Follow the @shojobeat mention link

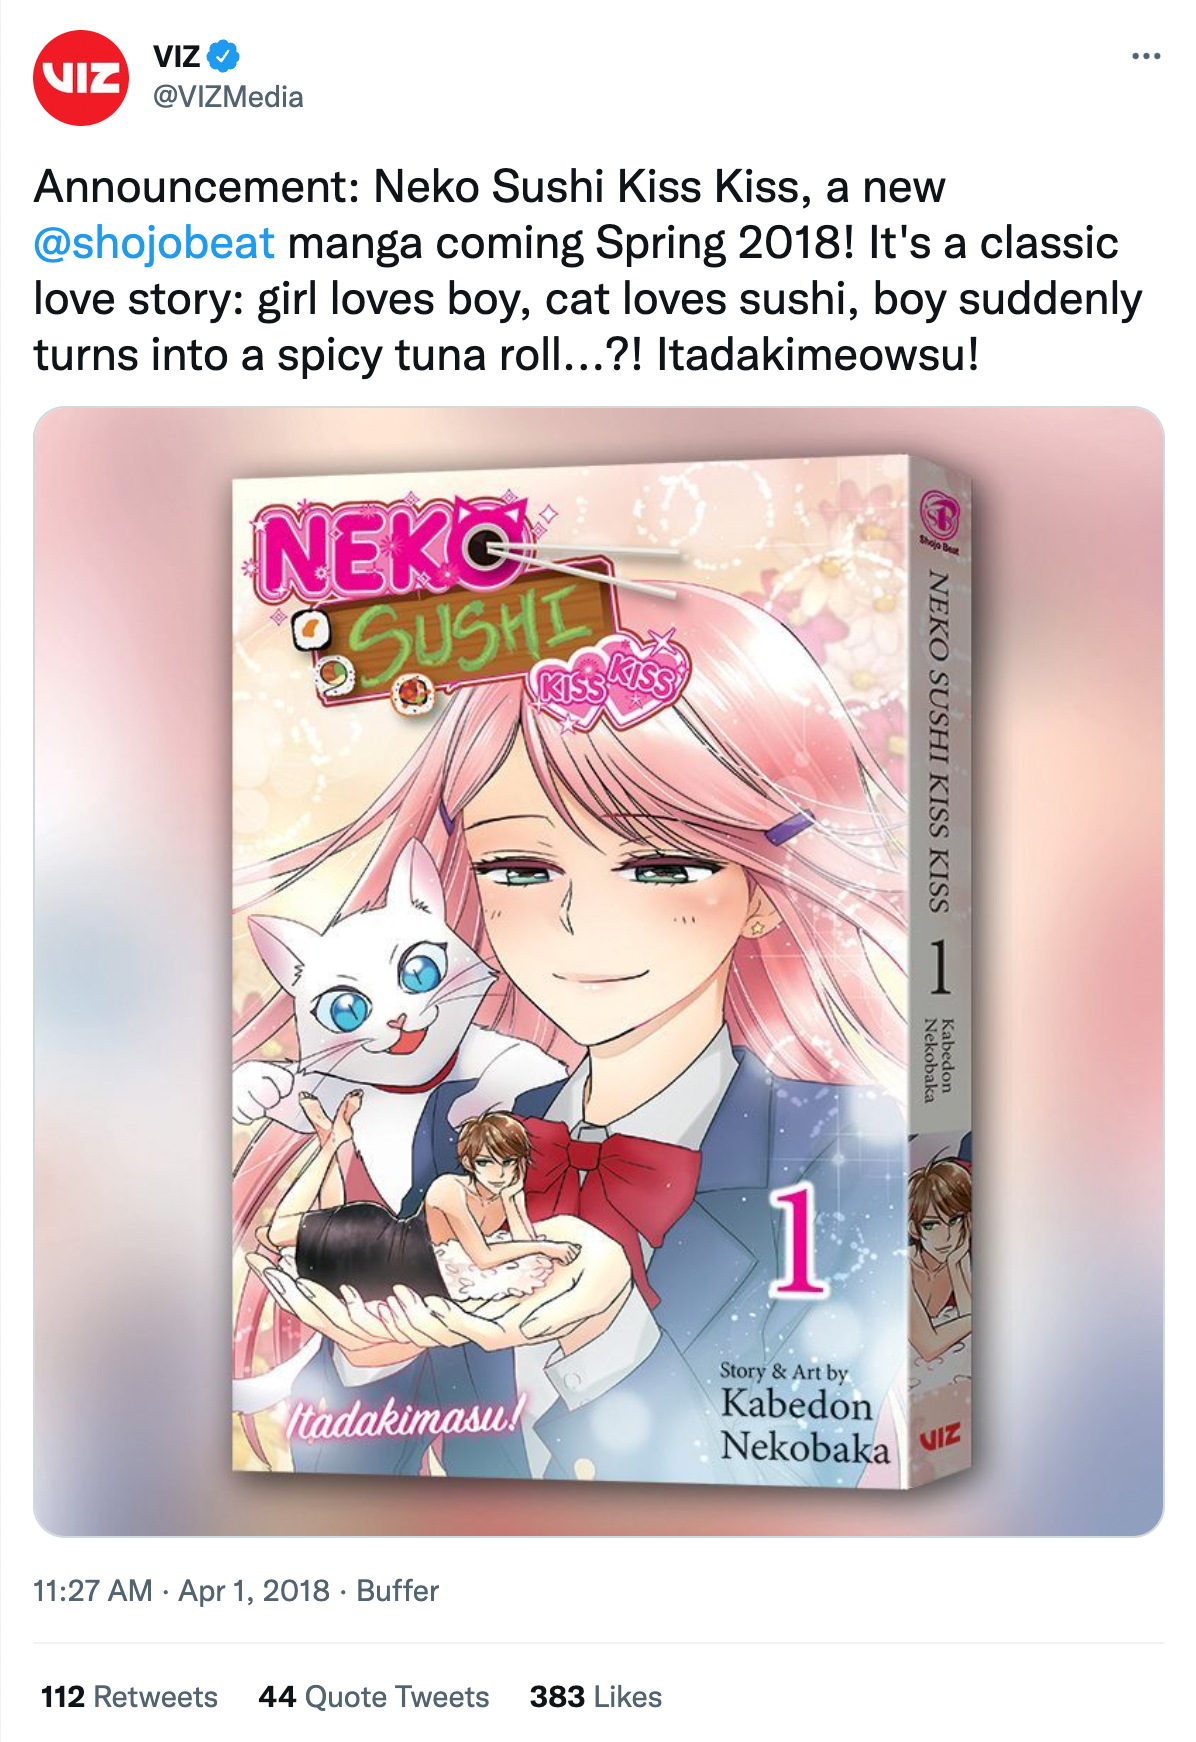pos(154,243)
